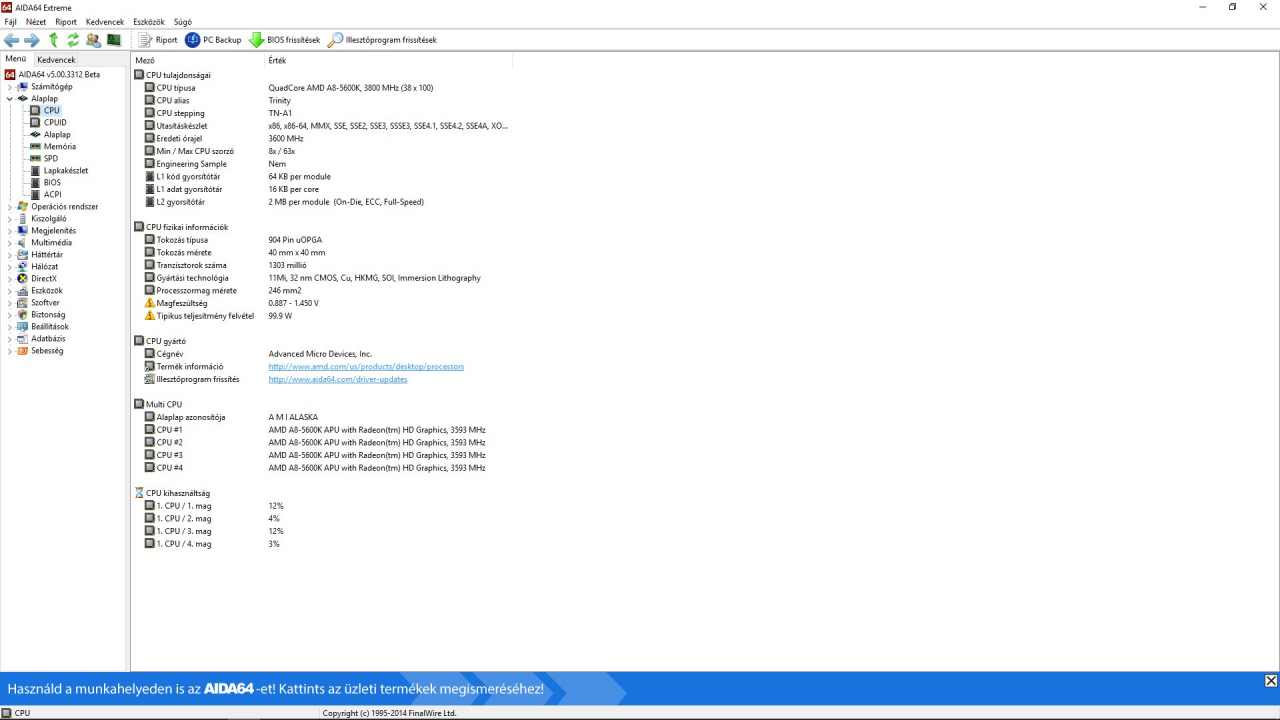1280x720 pixels.
Task: Expand the Megjelenítés tree node
Action: pos(10,231)
